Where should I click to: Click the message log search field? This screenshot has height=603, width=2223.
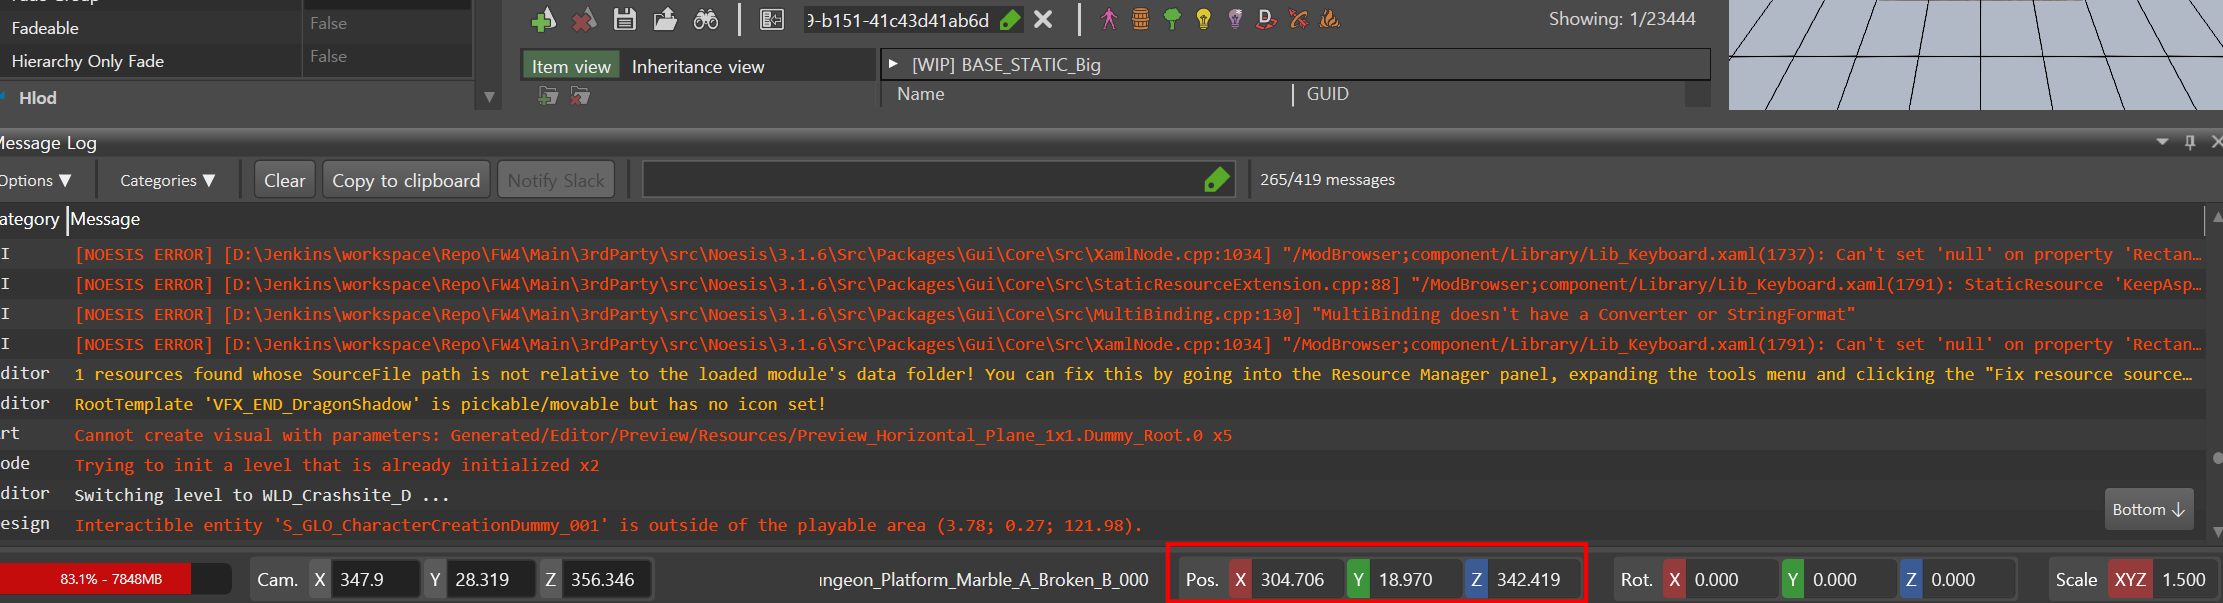coord(922,180)
